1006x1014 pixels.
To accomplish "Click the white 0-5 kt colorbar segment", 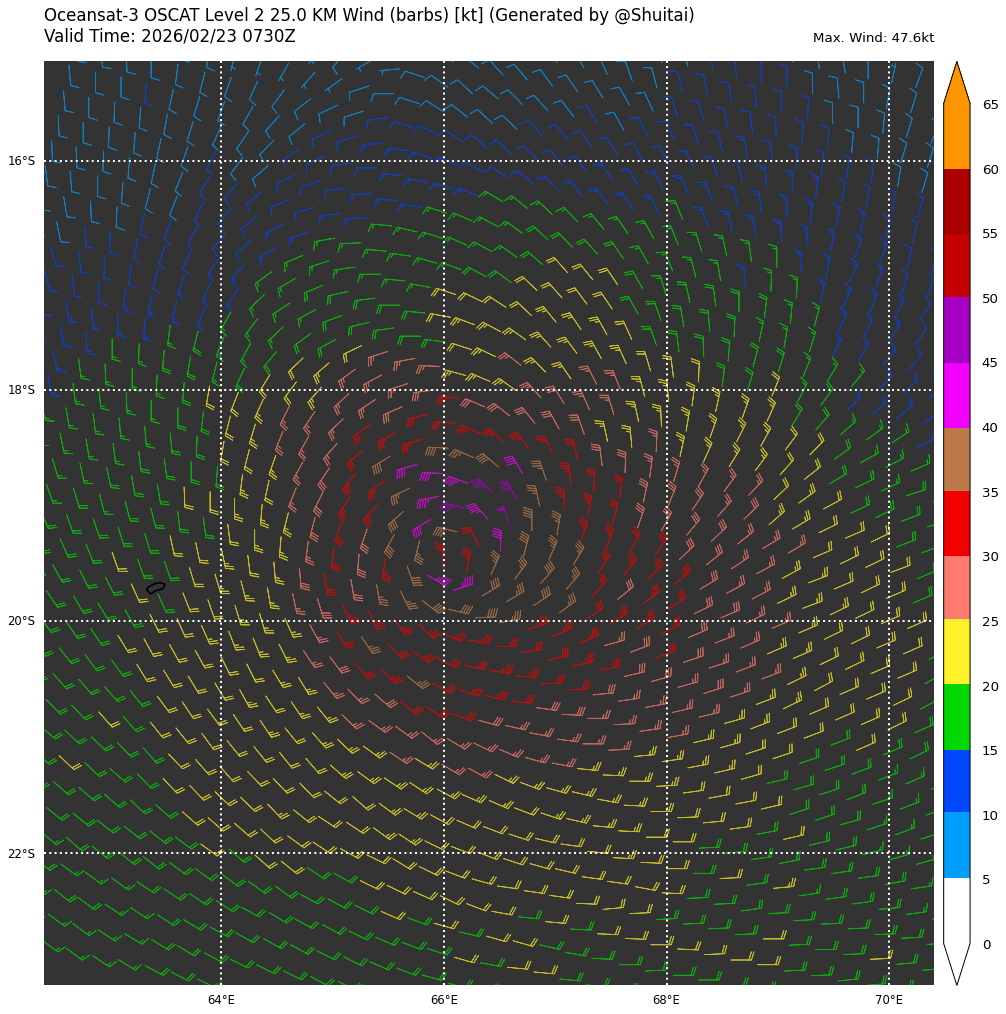I will pyautogui.click(x=956, y=910).
